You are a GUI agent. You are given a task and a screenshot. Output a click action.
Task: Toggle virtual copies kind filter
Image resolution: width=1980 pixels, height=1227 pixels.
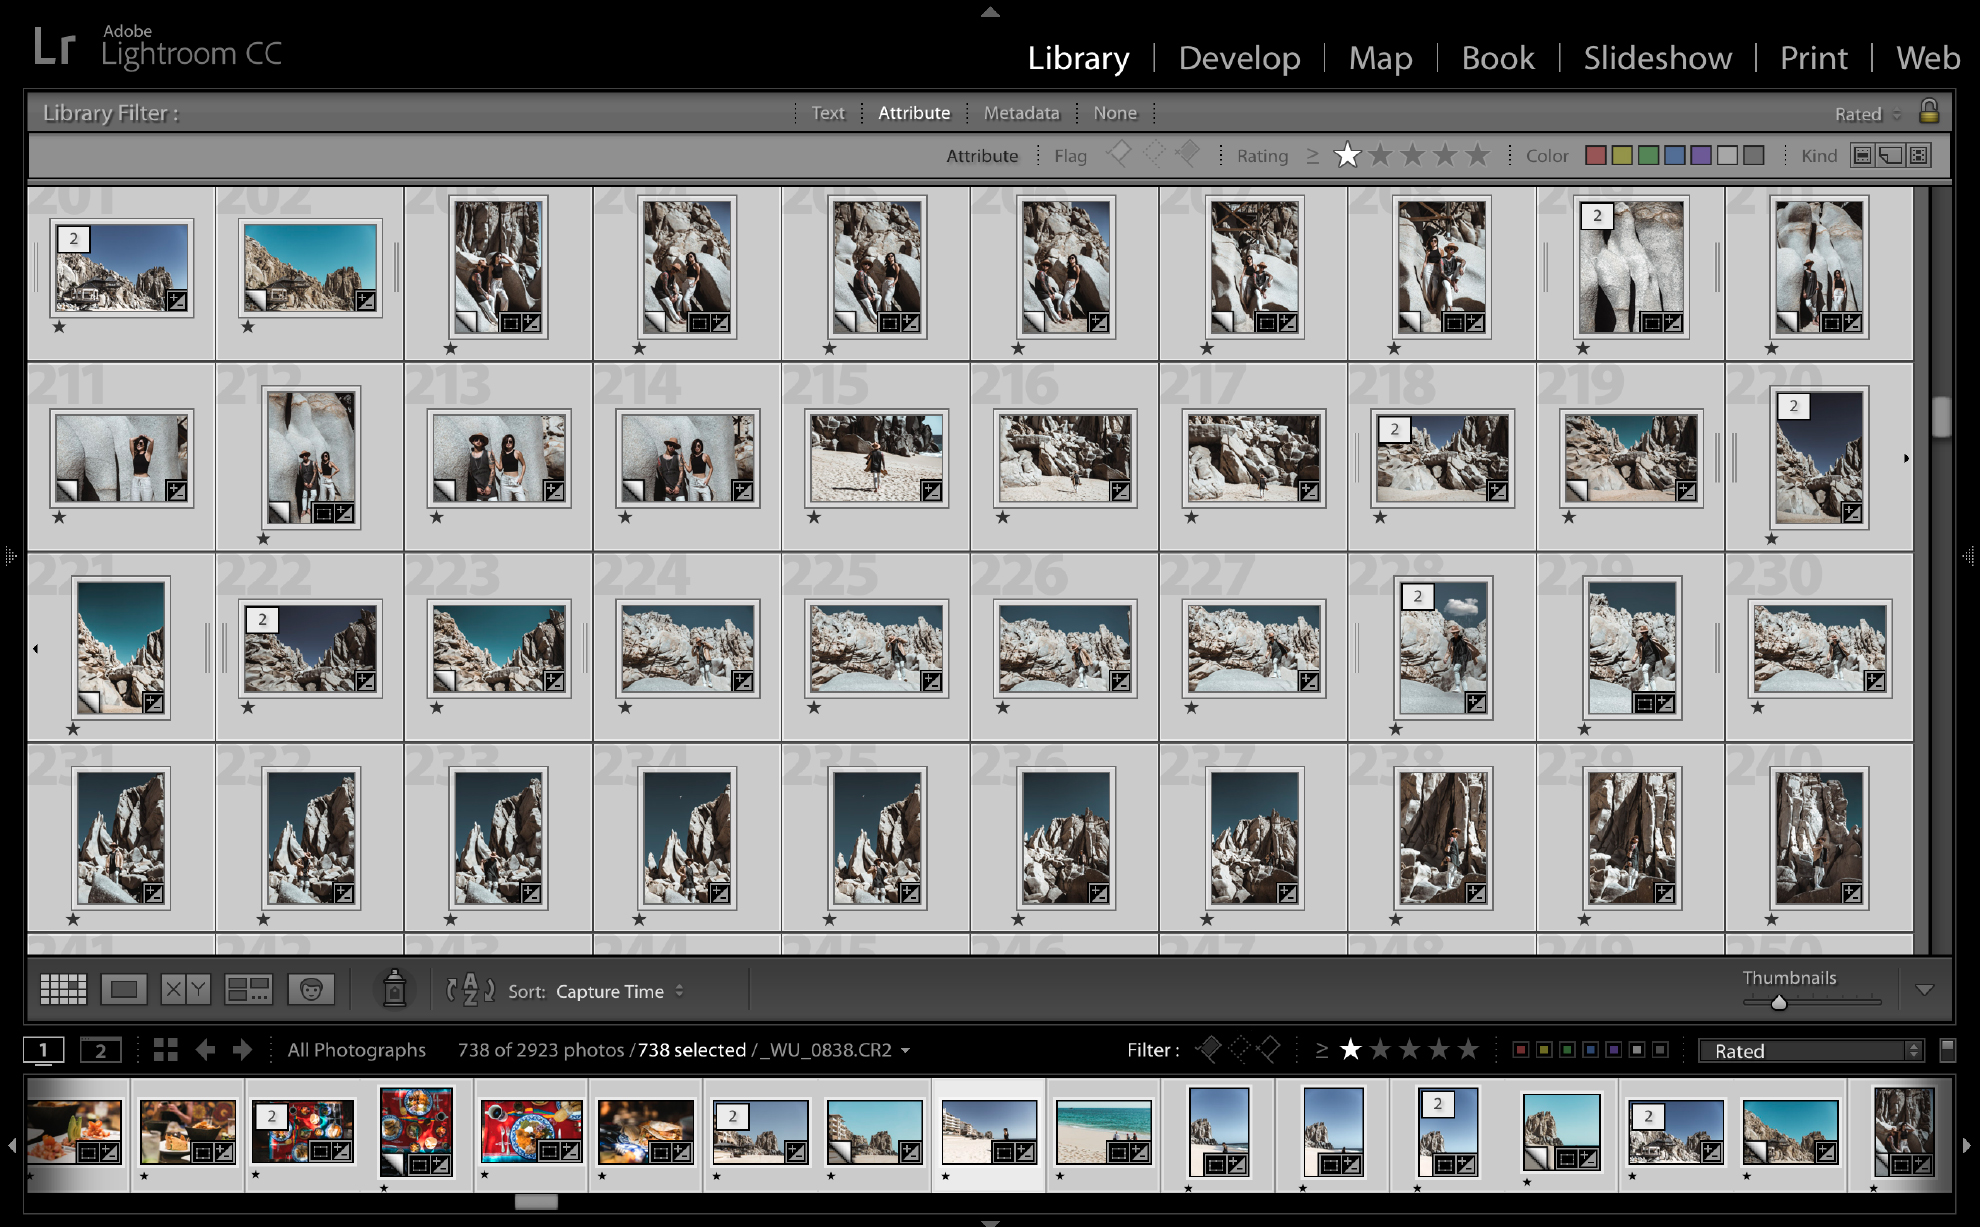pyautogui.click(x=1890, y=156)
